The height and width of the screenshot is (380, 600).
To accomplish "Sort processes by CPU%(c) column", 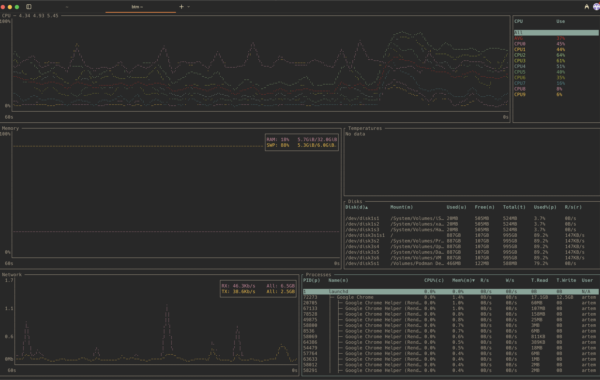I will tap(434, 280).
